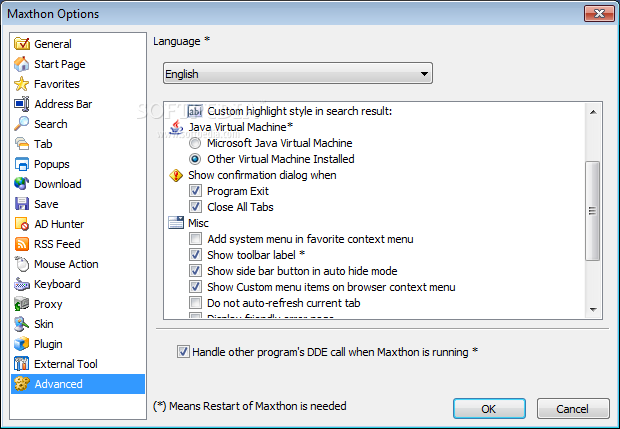Click the Search magnifier icon

[x=22, y=124]
